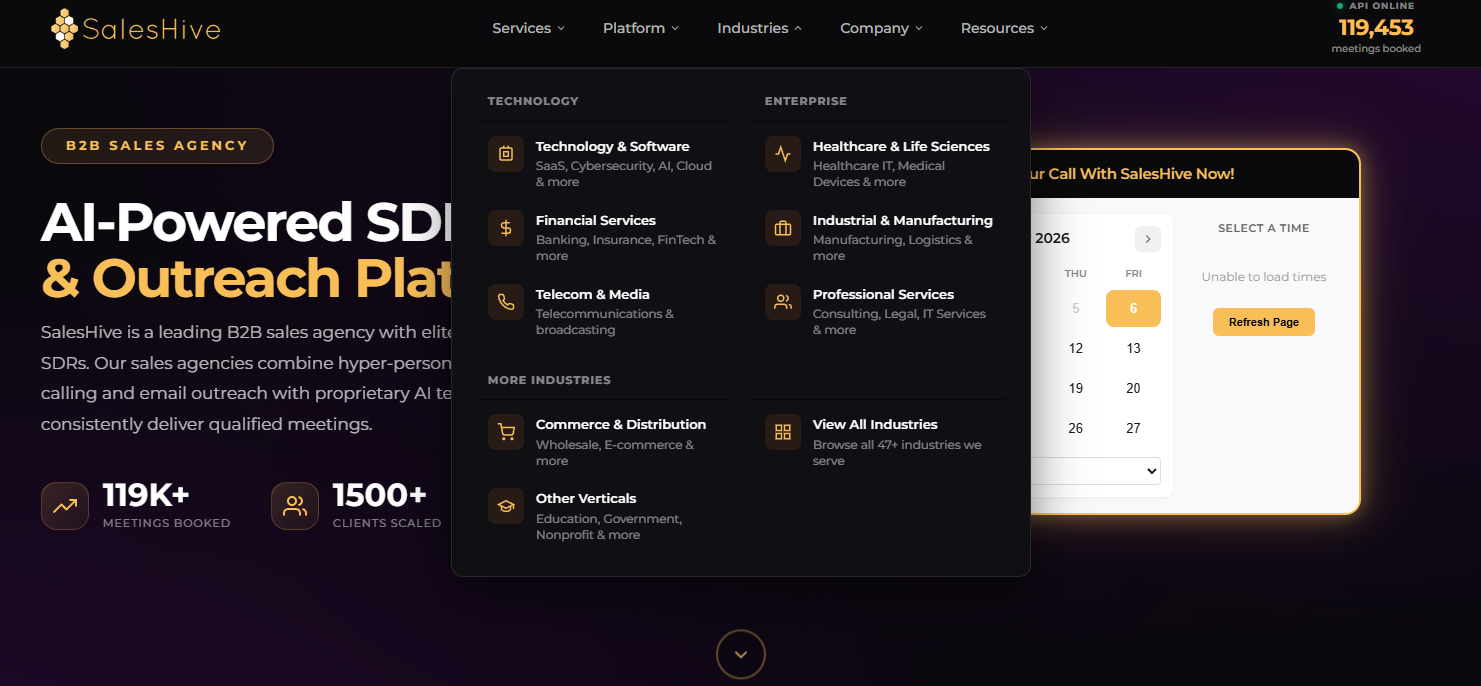Image resolution: width=1481 pixels, height=686 pixels.
Task: Open Industrial & Manufacturing page
Action: click(880, 237)
